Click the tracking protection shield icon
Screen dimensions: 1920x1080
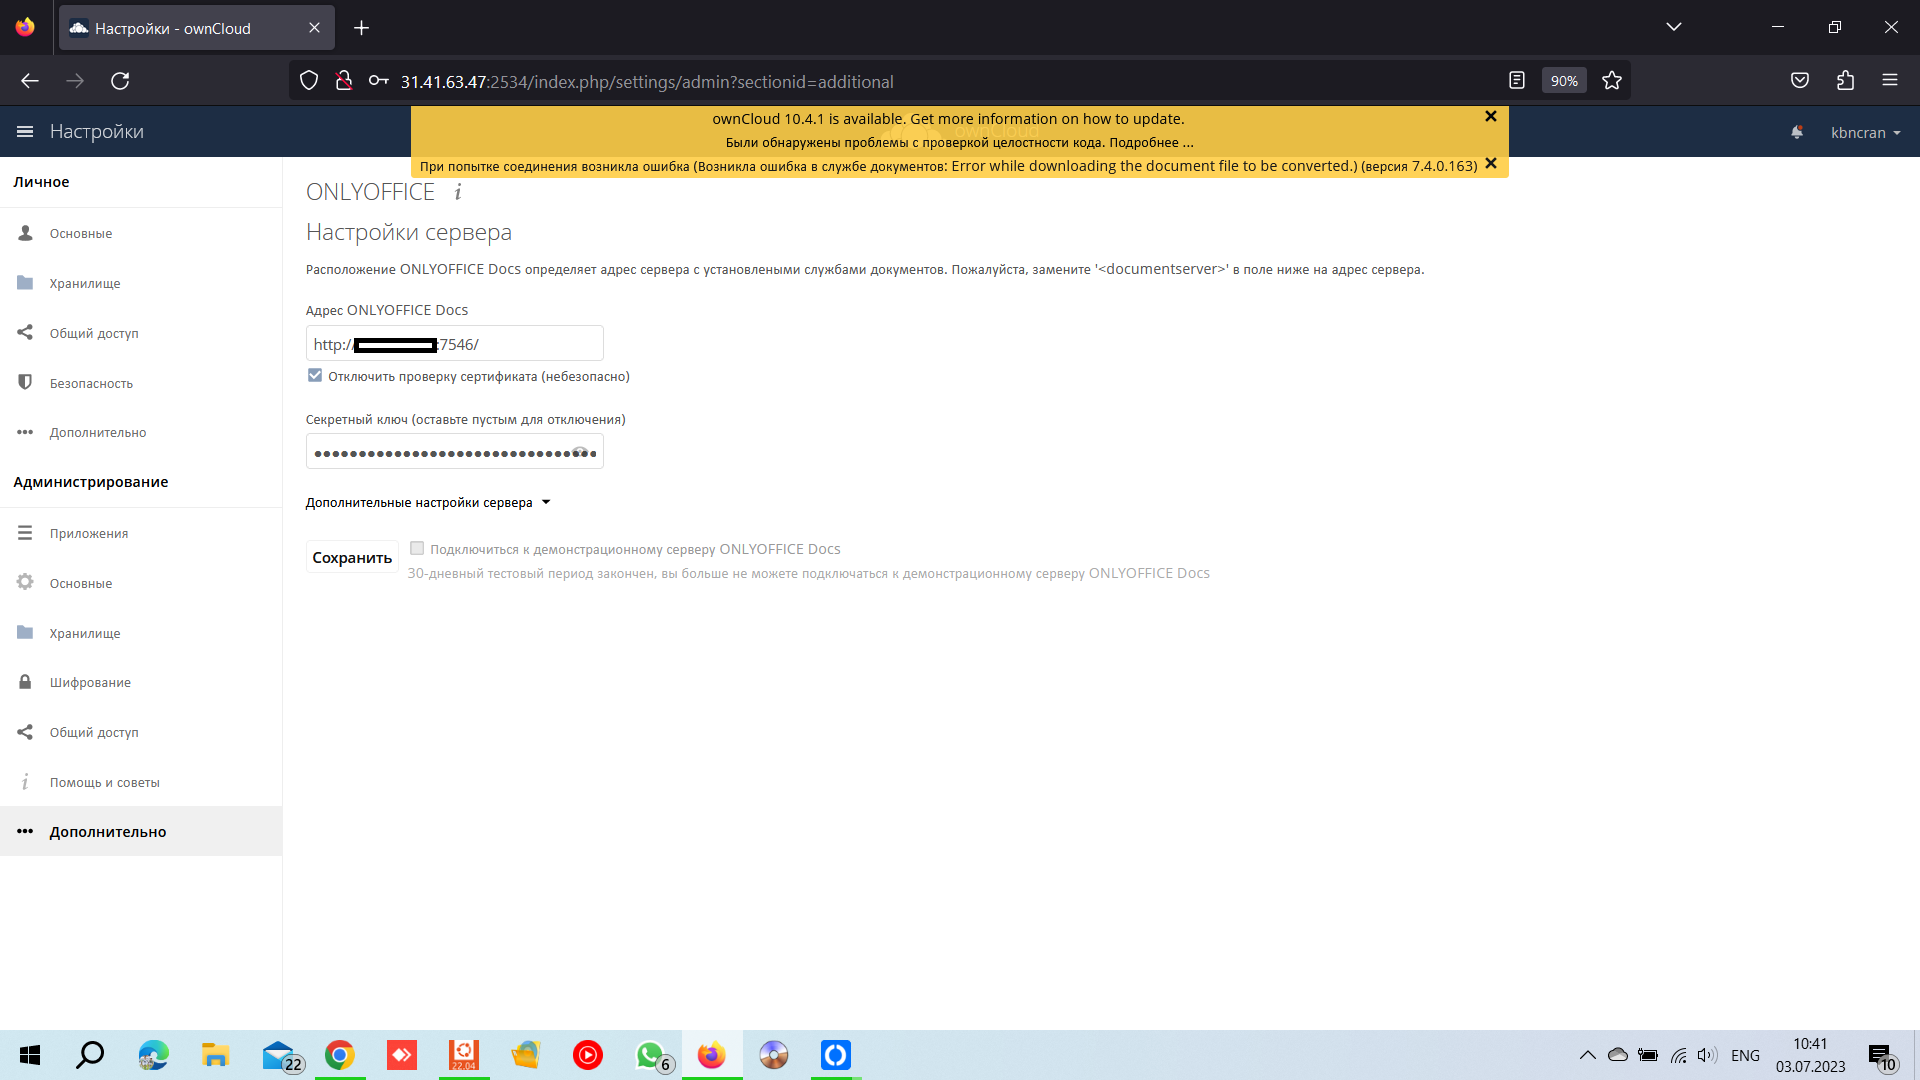click(x=309, y=81)
